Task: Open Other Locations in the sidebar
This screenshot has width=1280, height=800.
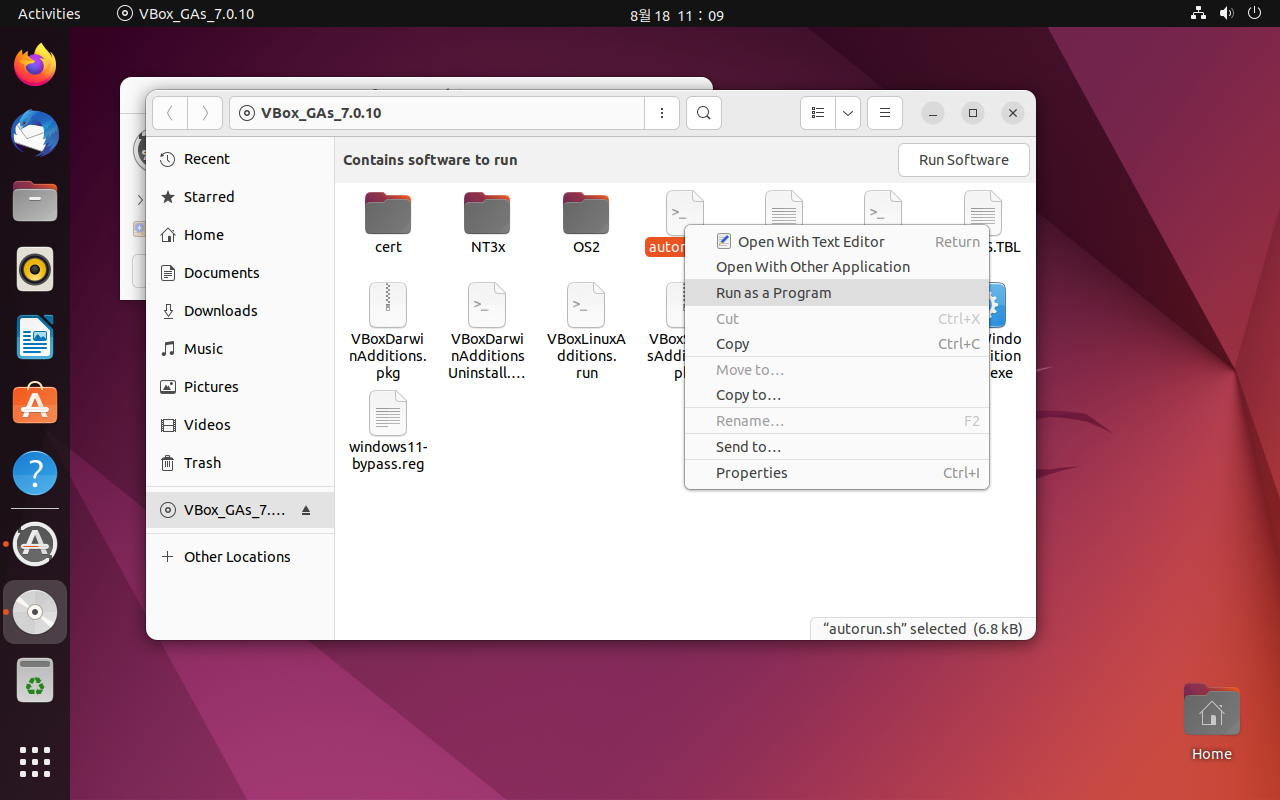Action: coord(240,557)
